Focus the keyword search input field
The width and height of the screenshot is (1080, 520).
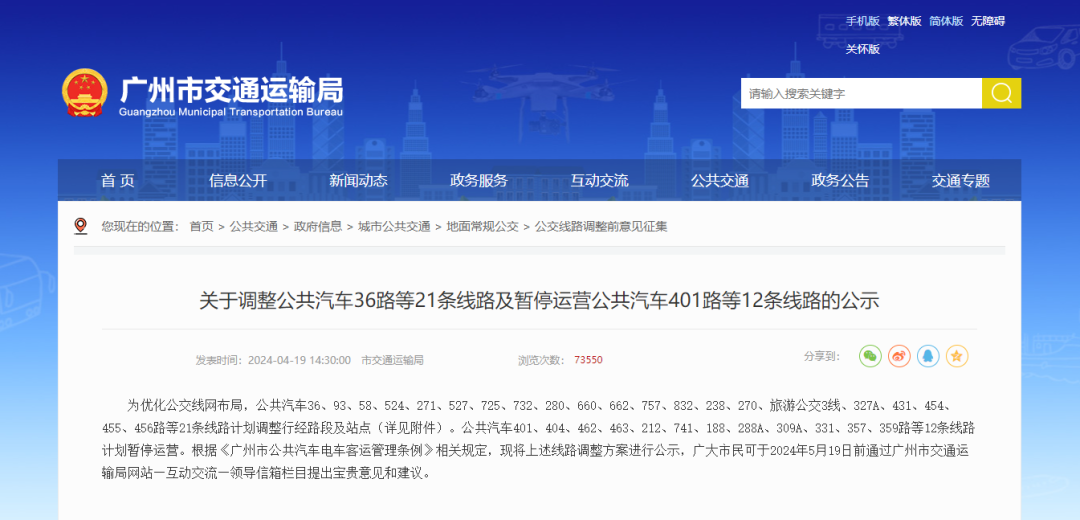point(860,93)
